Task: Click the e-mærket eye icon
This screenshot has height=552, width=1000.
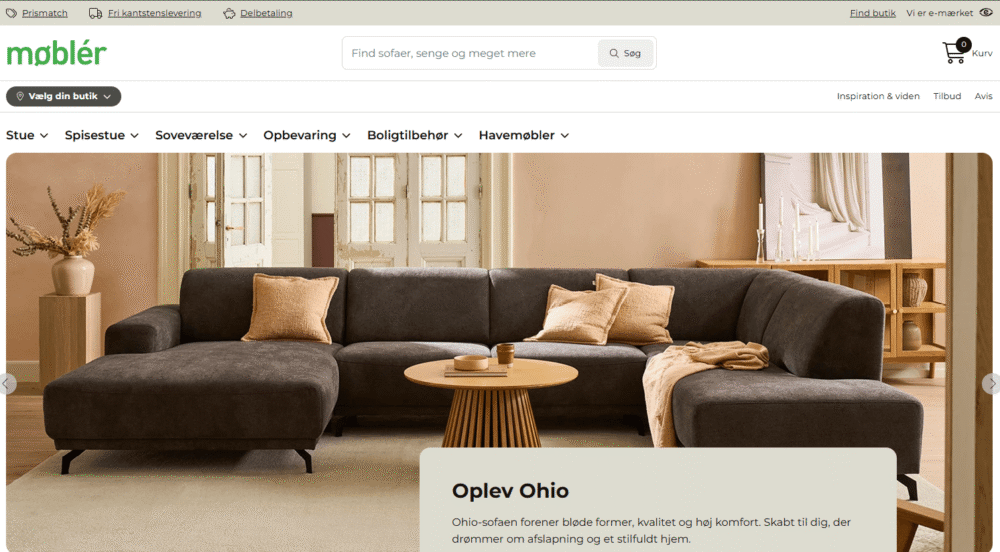Action: point(985,12)
